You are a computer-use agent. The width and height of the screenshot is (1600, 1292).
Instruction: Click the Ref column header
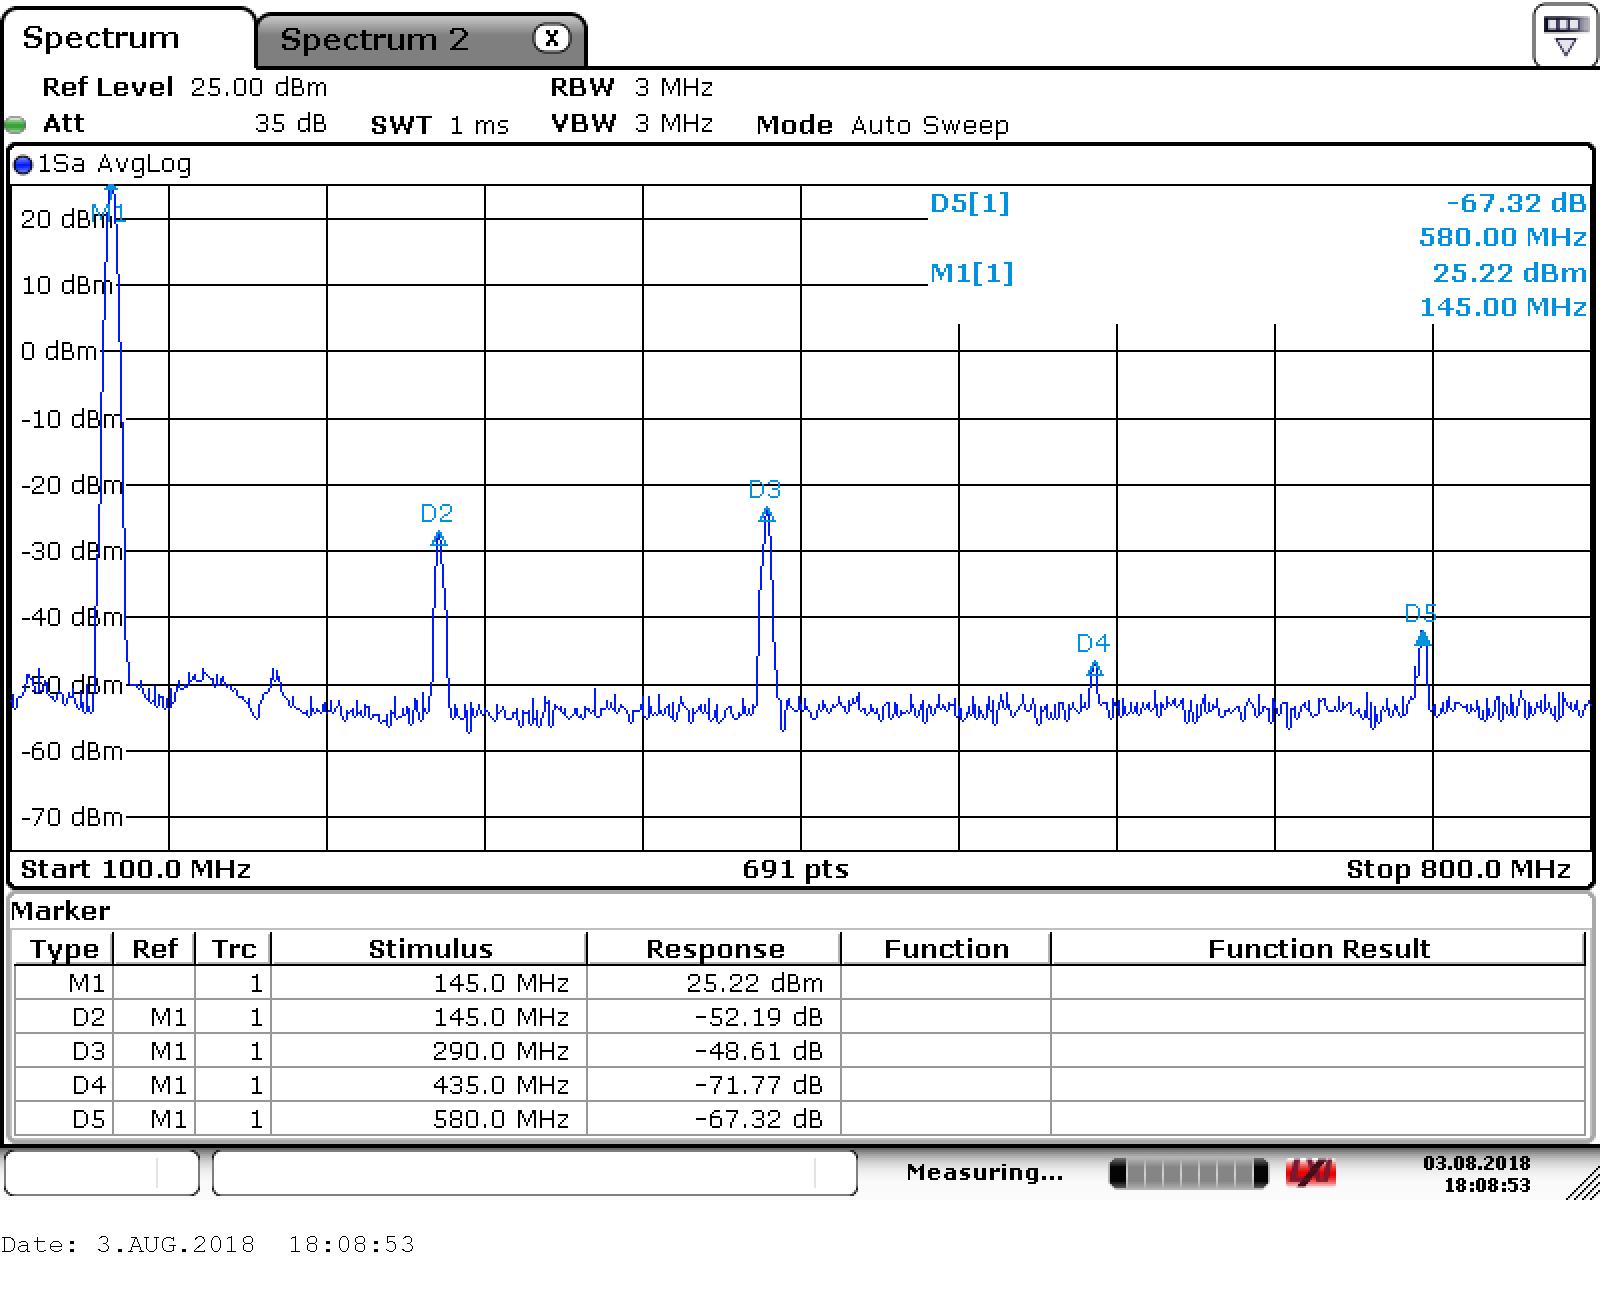coord(154,948)
